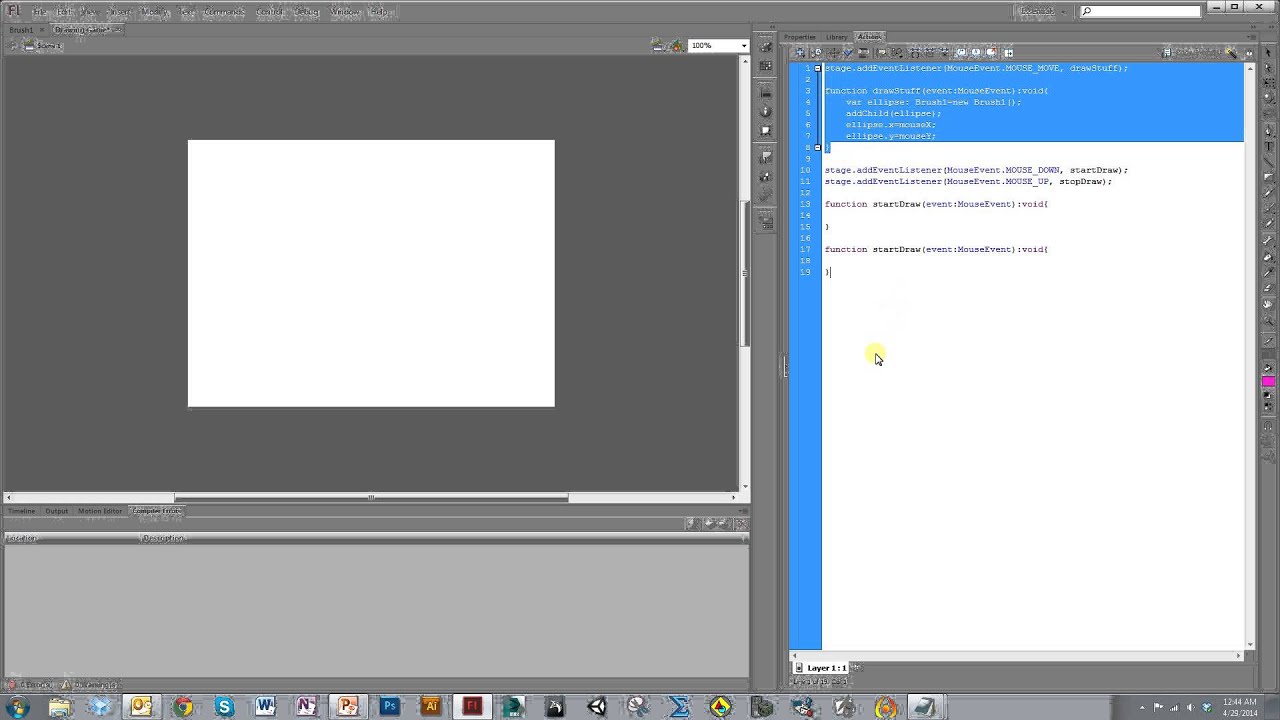The height and width of the screenshot is (720, 1280).
Task: Click the Layer 1 : 1 script tab
Action: [821, 667]
